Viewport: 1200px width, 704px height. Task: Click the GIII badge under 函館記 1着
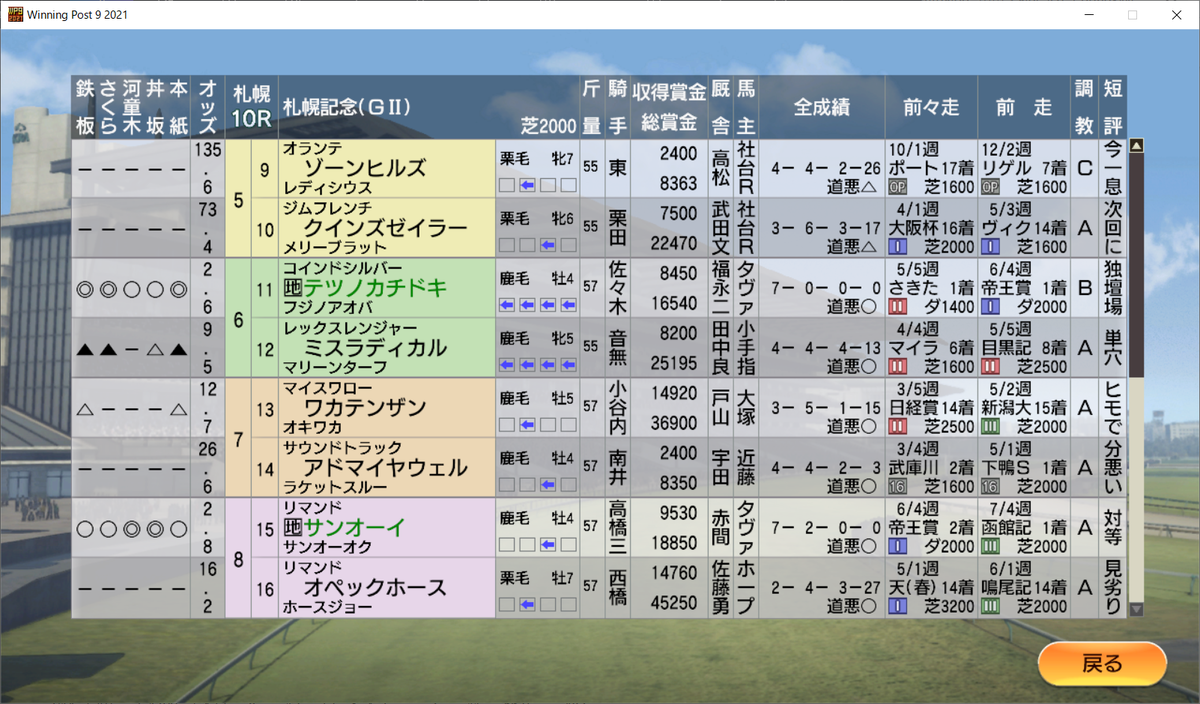click(x=990, y=547)
